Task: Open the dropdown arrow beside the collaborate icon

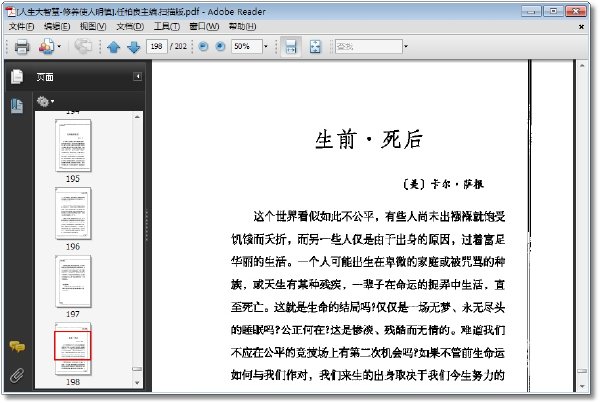Action: pos(59,47)
